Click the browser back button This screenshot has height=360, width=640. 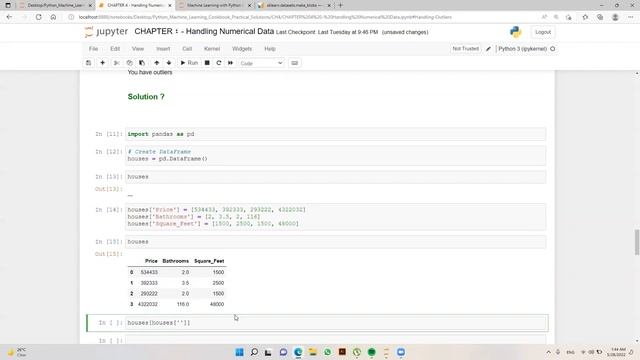coord(9,17)
